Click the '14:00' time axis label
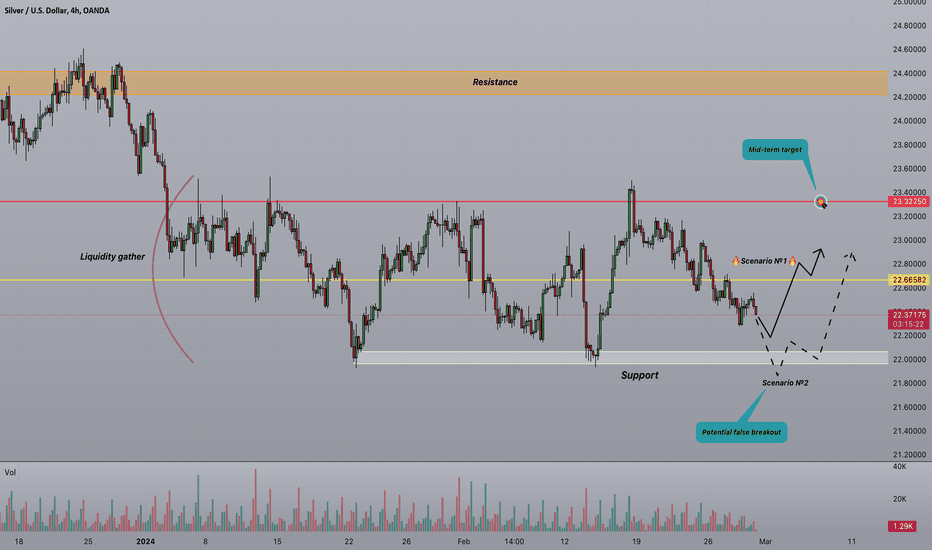The height and width of the screenshot is (550, 932). click(x=514, y=542)
